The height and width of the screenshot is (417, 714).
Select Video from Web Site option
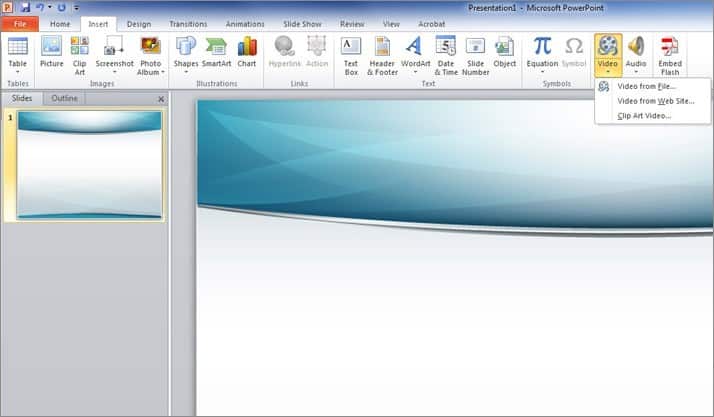pos(655,101)
